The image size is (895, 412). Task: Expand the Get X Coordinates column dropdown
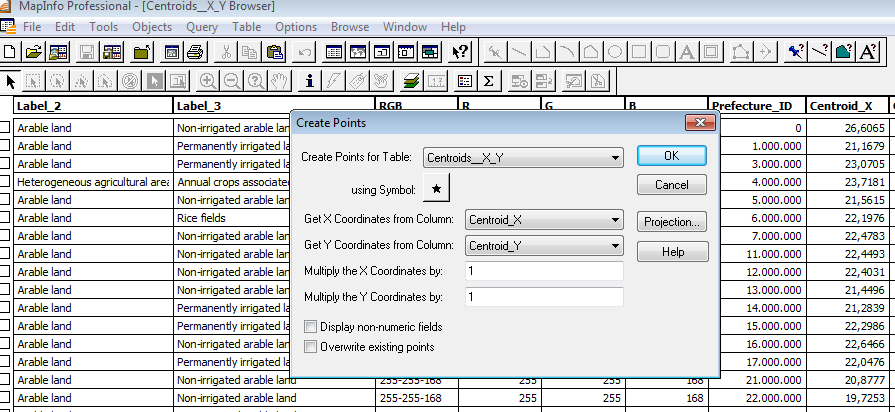(x=615, y=220)
